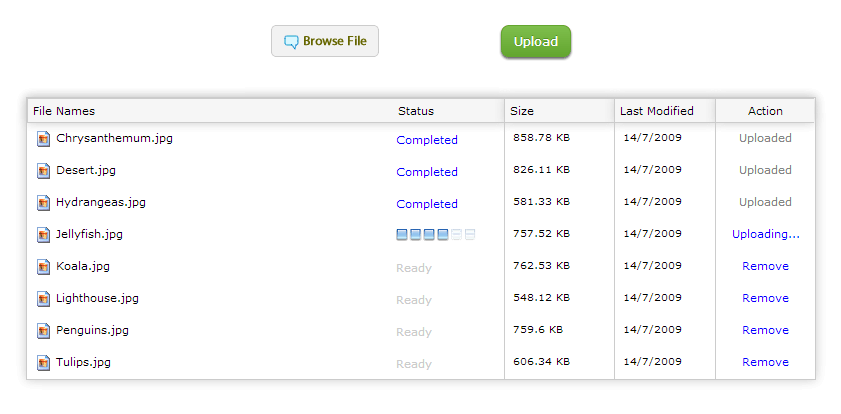Click the Hydrangeas.jpg file icon

pos(43,203)
